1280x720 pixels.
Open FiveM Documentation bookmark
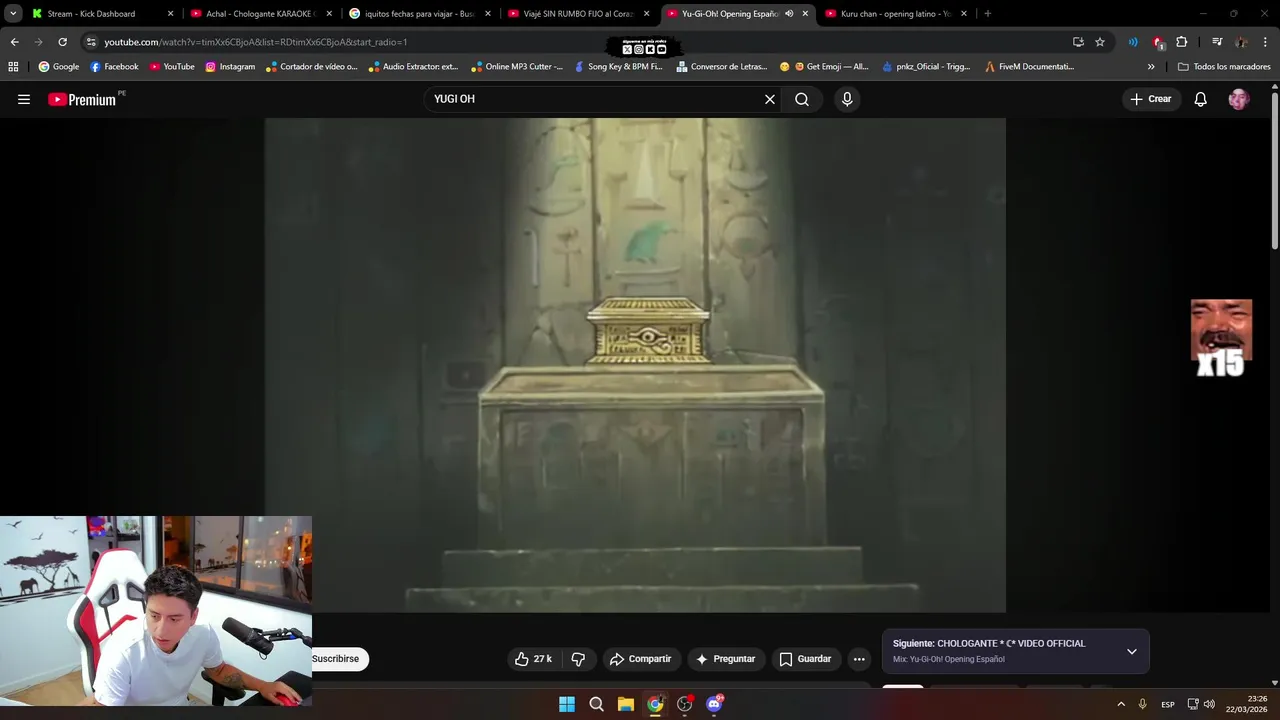pyautogui.click(x=1029, y=67)
